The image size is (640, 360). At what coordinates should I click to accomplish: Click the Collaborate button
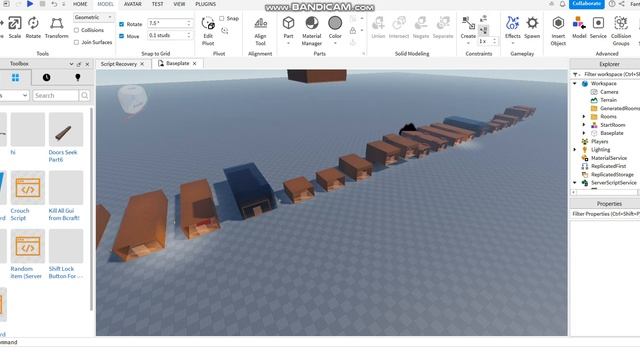(587, 4)
